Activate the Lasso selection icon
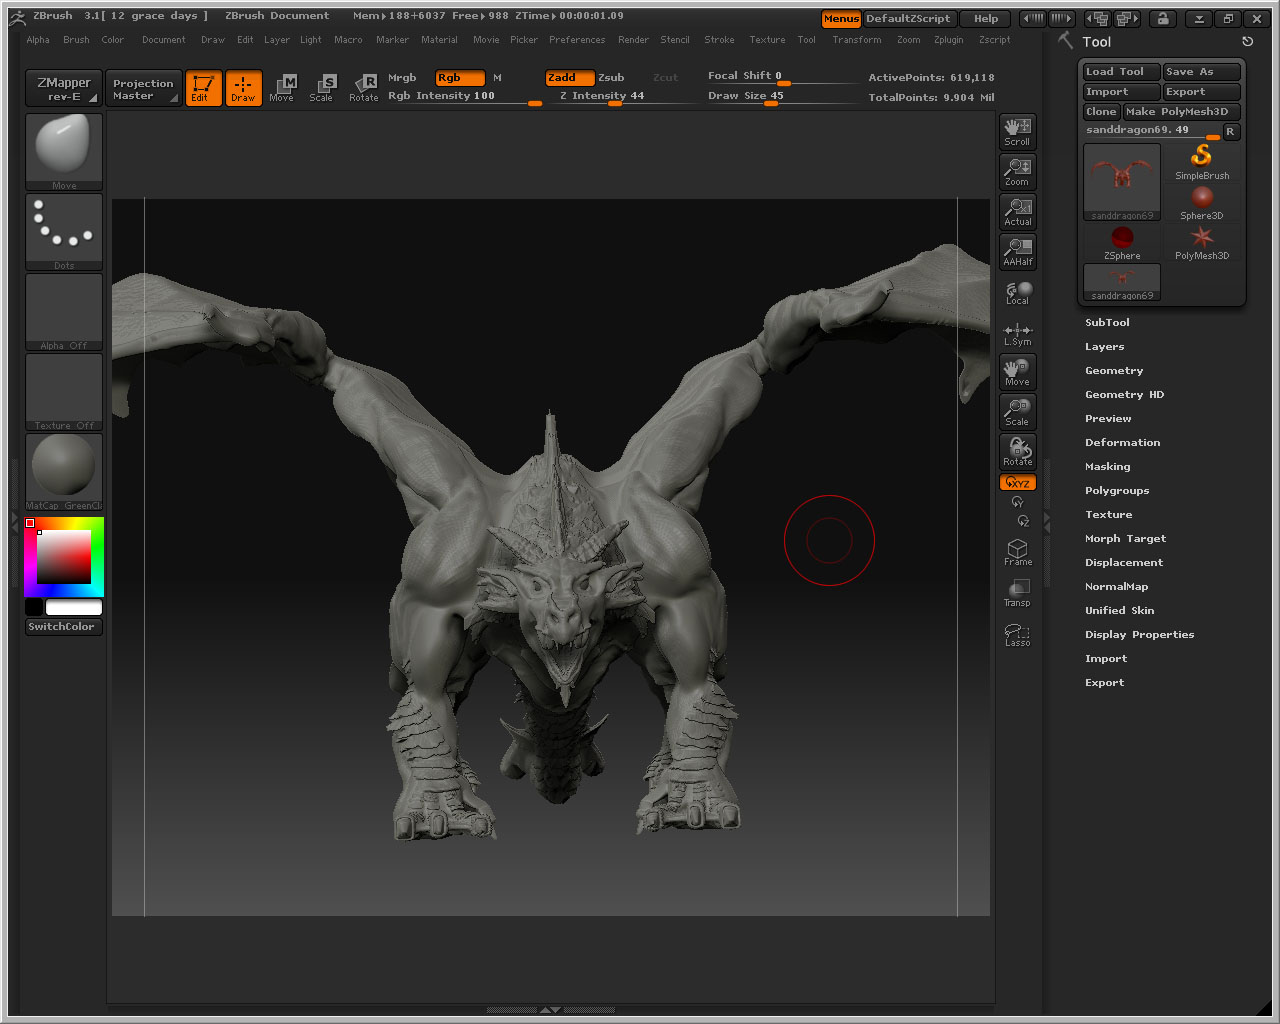This screenshot has width=1280, height=1024. [1017, 634]
